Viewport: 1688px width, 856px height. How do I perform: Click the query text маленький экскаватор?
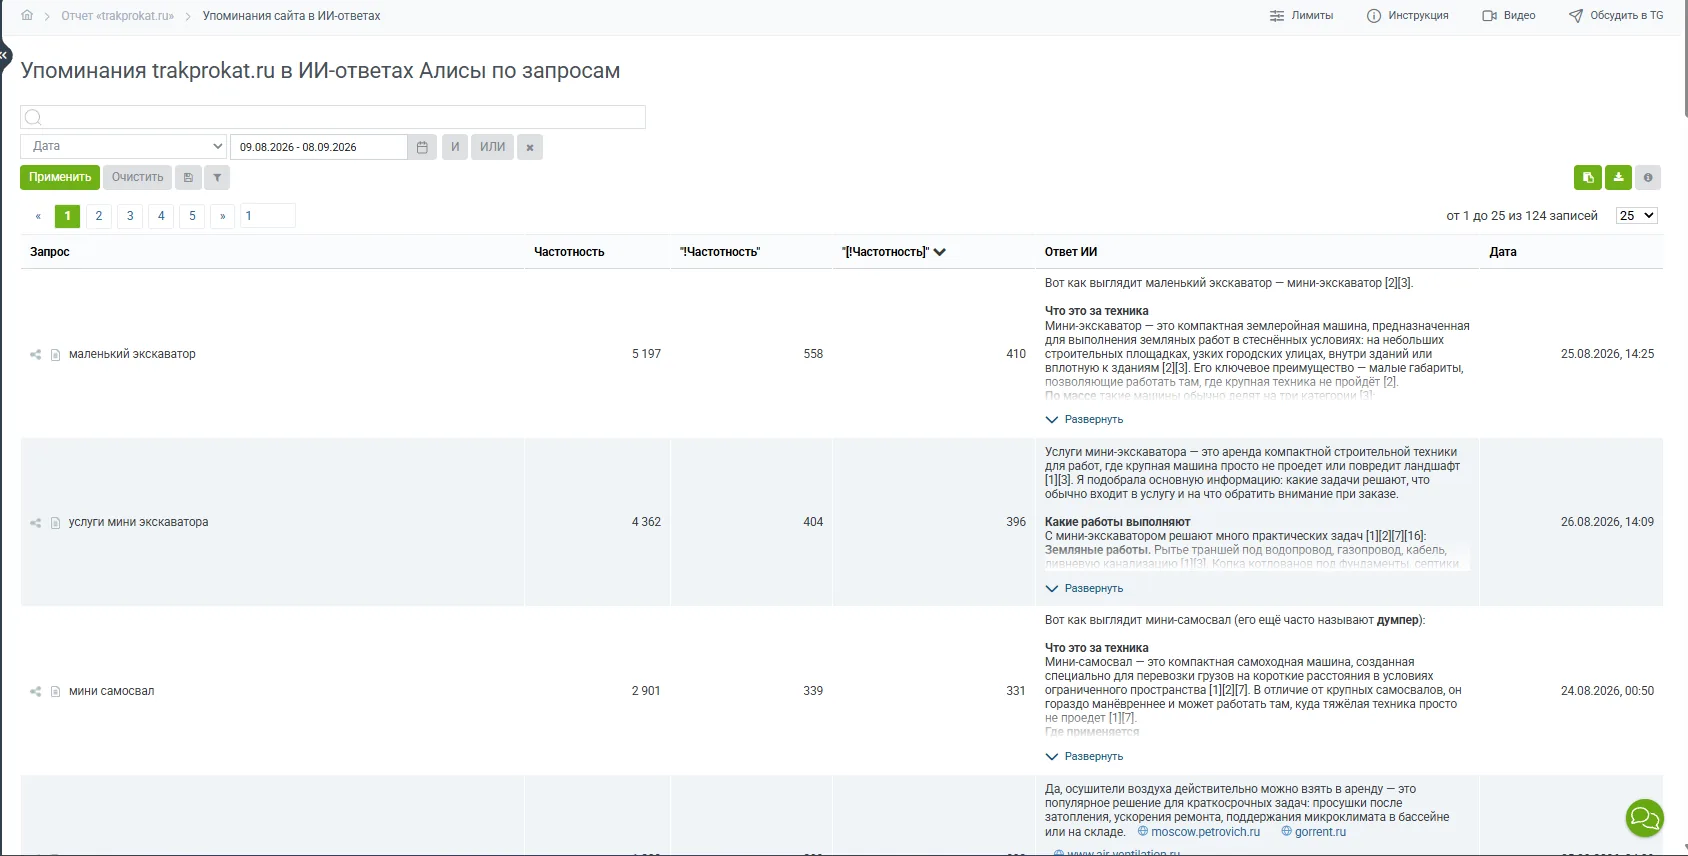(x=132, y=354)
